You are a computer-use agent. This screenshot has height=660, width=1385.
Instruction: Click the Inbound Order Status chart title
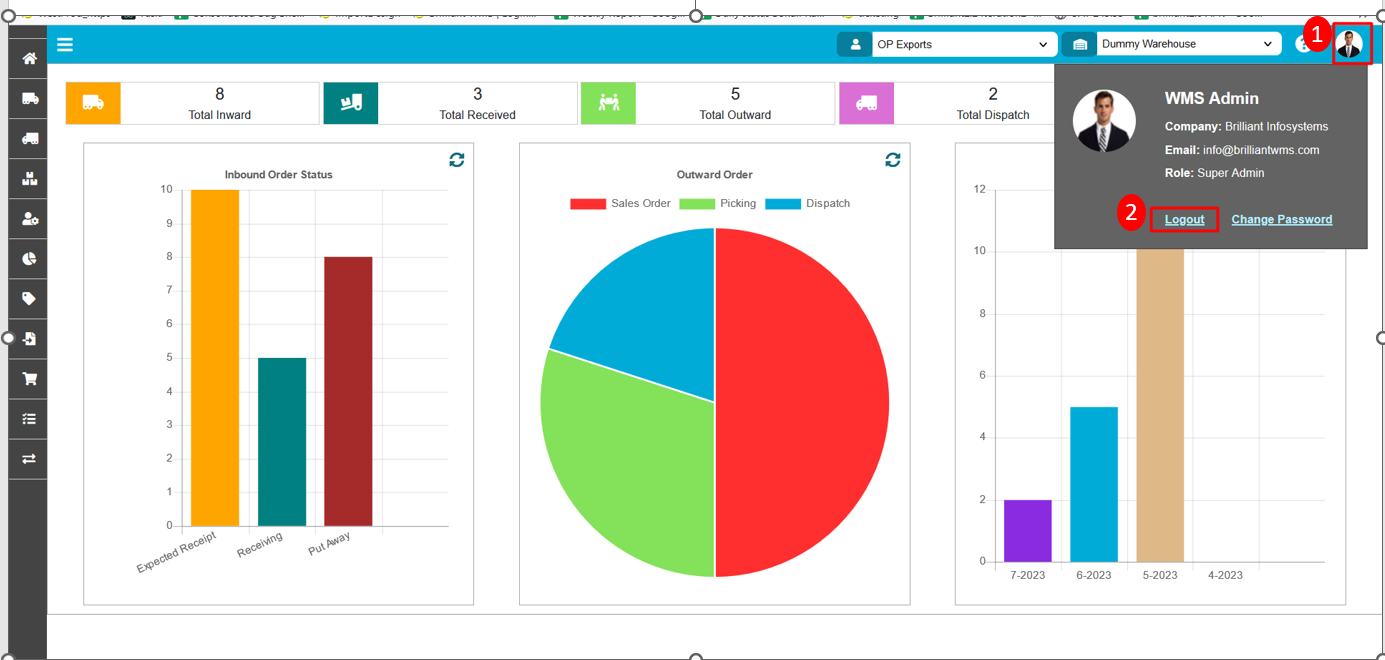(x=278, y=175)
